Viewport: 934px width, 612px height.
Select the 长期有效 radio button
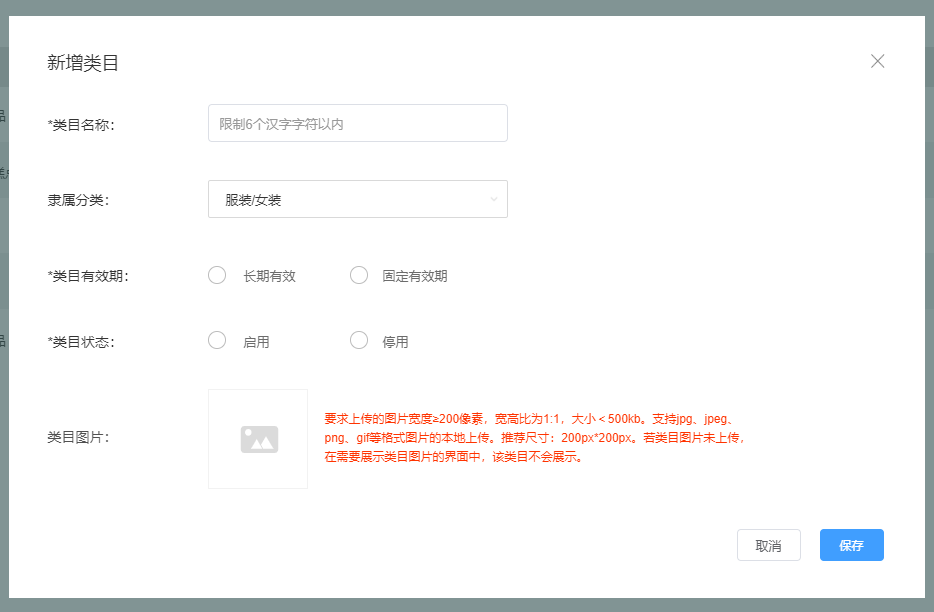tap(217, 275)
